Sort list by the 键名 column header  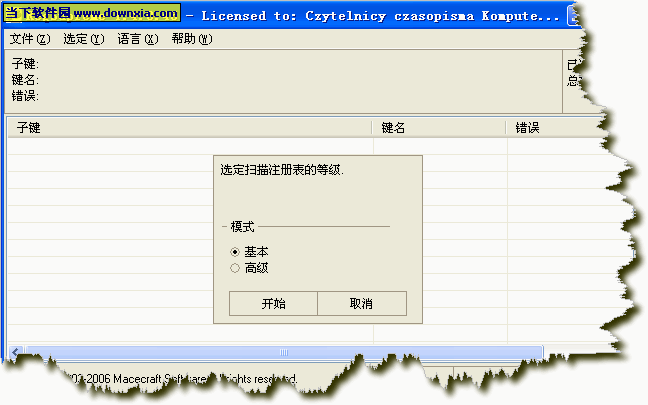tap(439, 128)
